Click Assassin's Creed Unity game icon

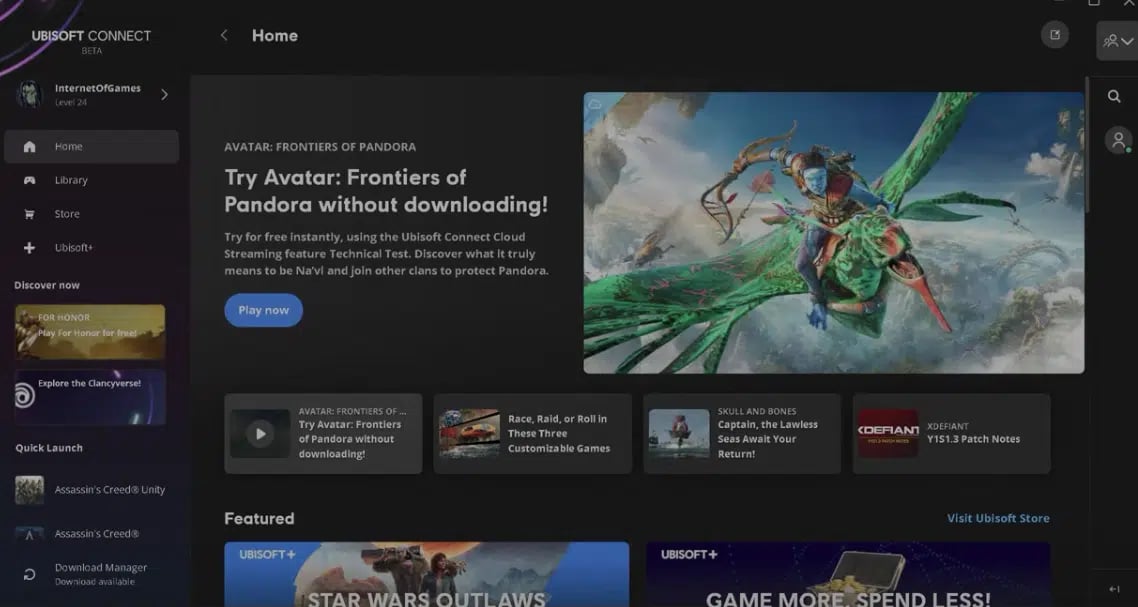point(30,490)
